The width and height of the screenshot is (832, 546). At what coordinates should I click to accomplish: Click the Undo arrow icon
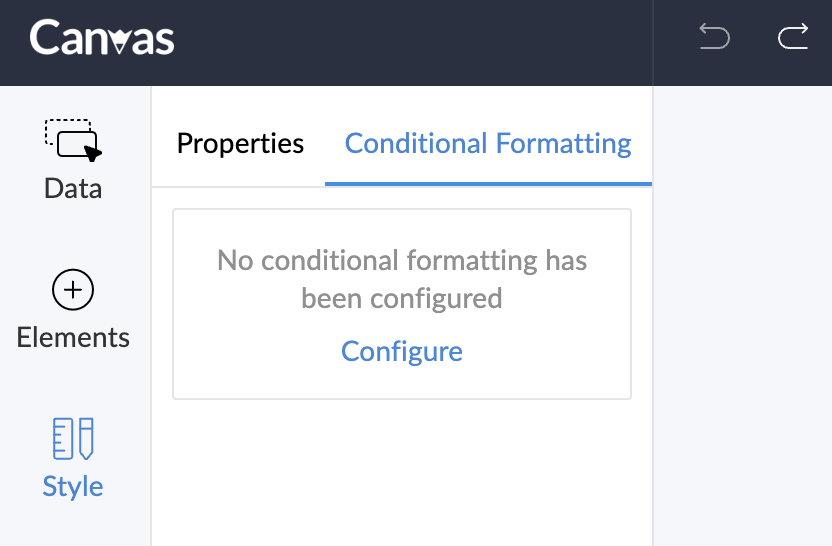point(714,38)
